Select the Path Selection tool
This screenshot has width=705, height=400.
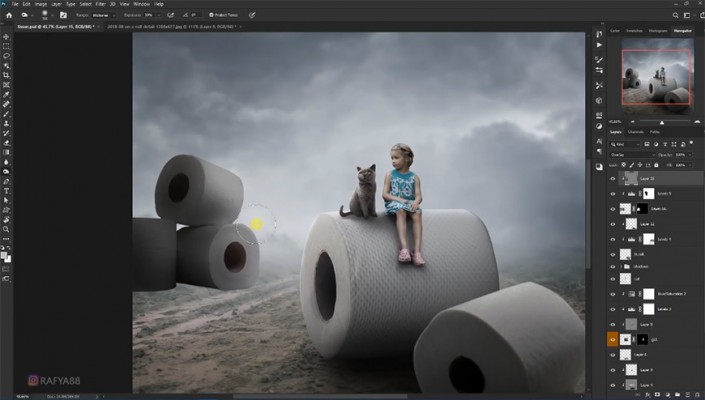[6, 200]
